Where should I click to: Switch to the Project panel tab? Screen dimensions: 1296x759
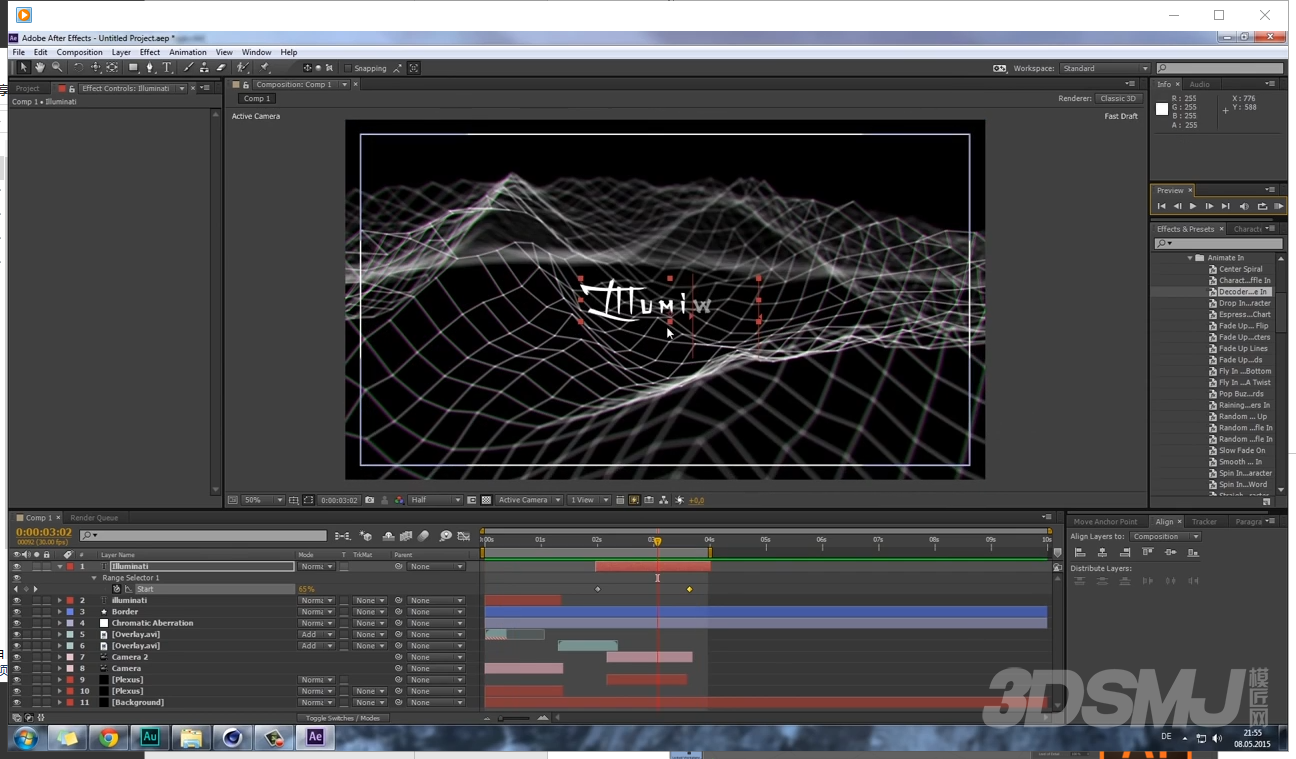click(28, 88)
